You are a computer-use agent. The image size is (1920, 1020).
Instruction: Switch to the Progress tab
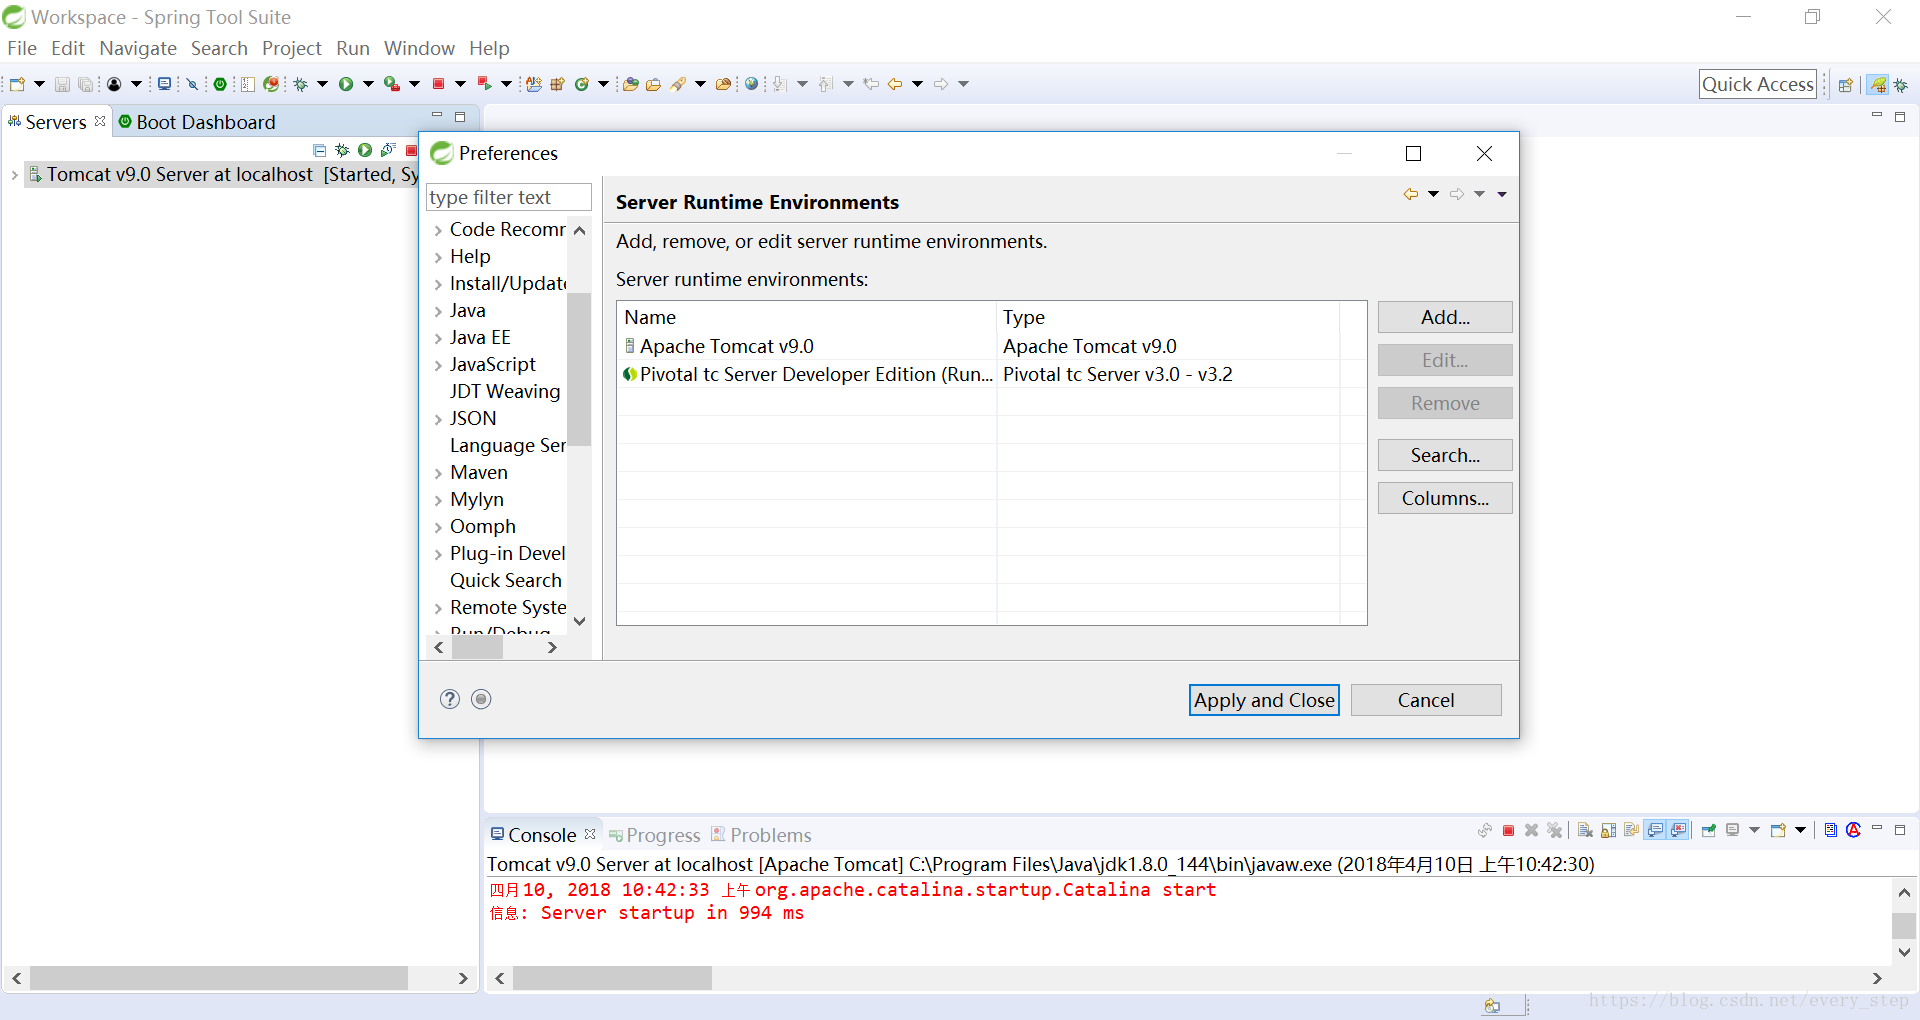point(654,835)
